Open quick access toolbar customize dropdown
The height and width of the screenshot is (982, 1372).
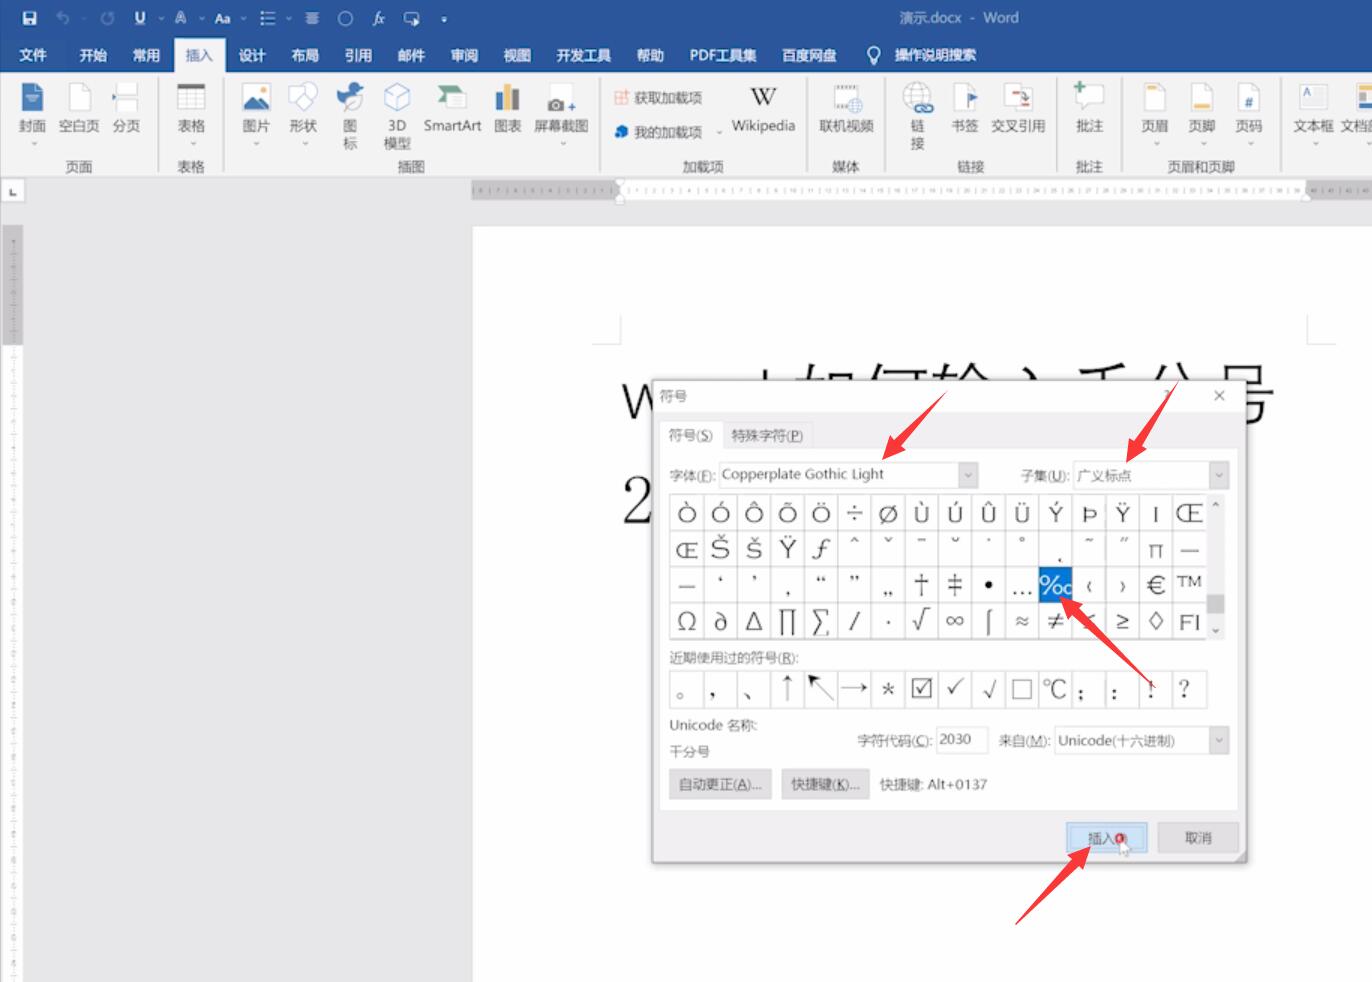[444, 19]
